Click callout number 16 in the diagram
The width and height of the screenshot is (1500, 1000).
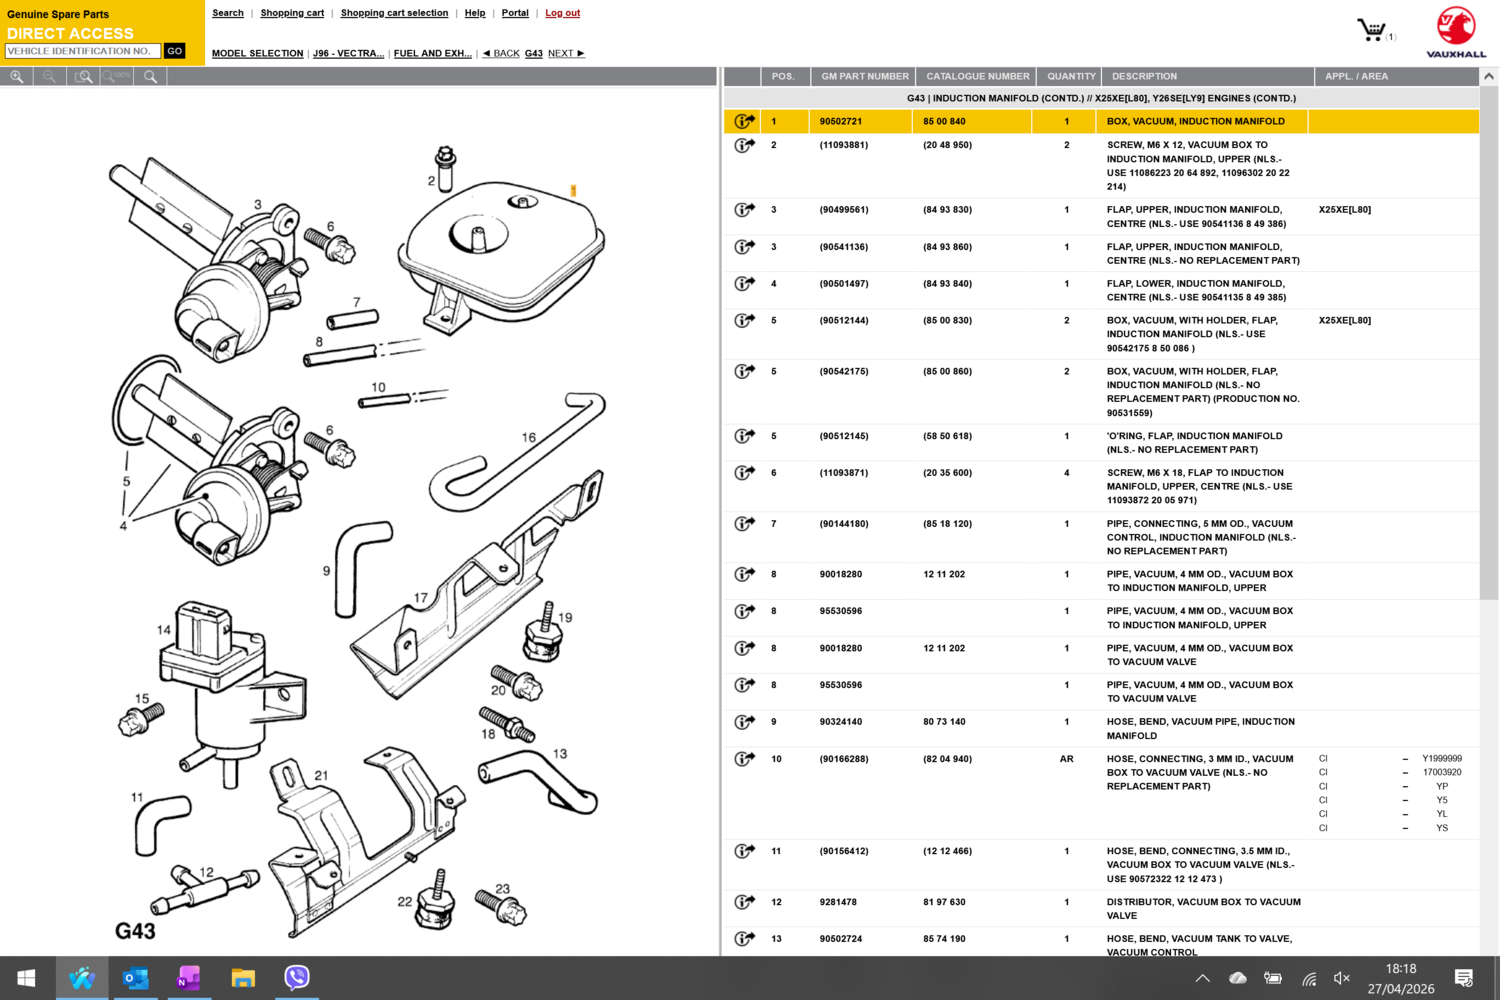click(x=529, y=437)
